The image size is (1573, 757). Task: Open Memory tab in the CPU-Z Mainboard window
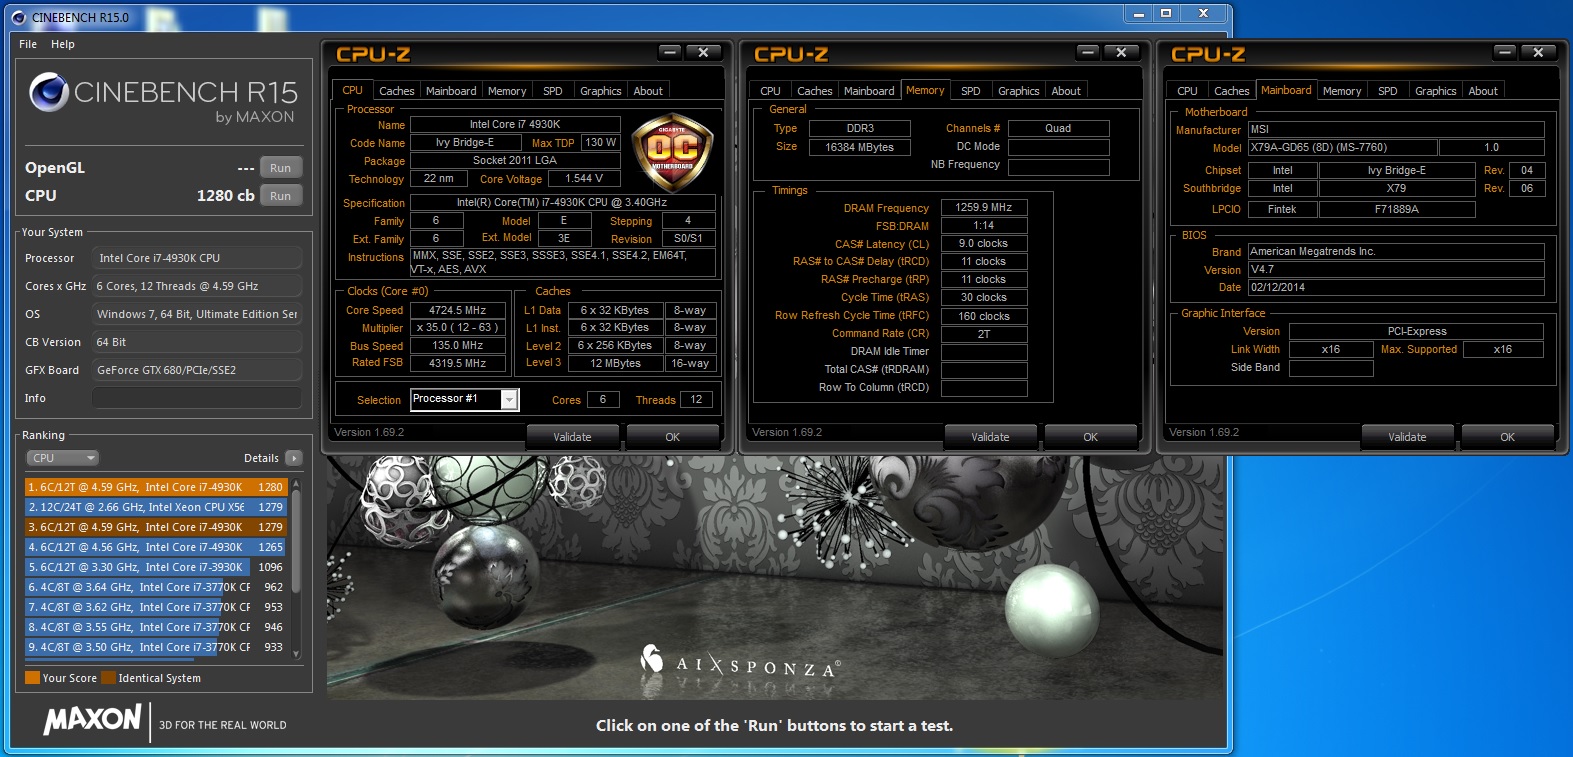click(1342, 91)
